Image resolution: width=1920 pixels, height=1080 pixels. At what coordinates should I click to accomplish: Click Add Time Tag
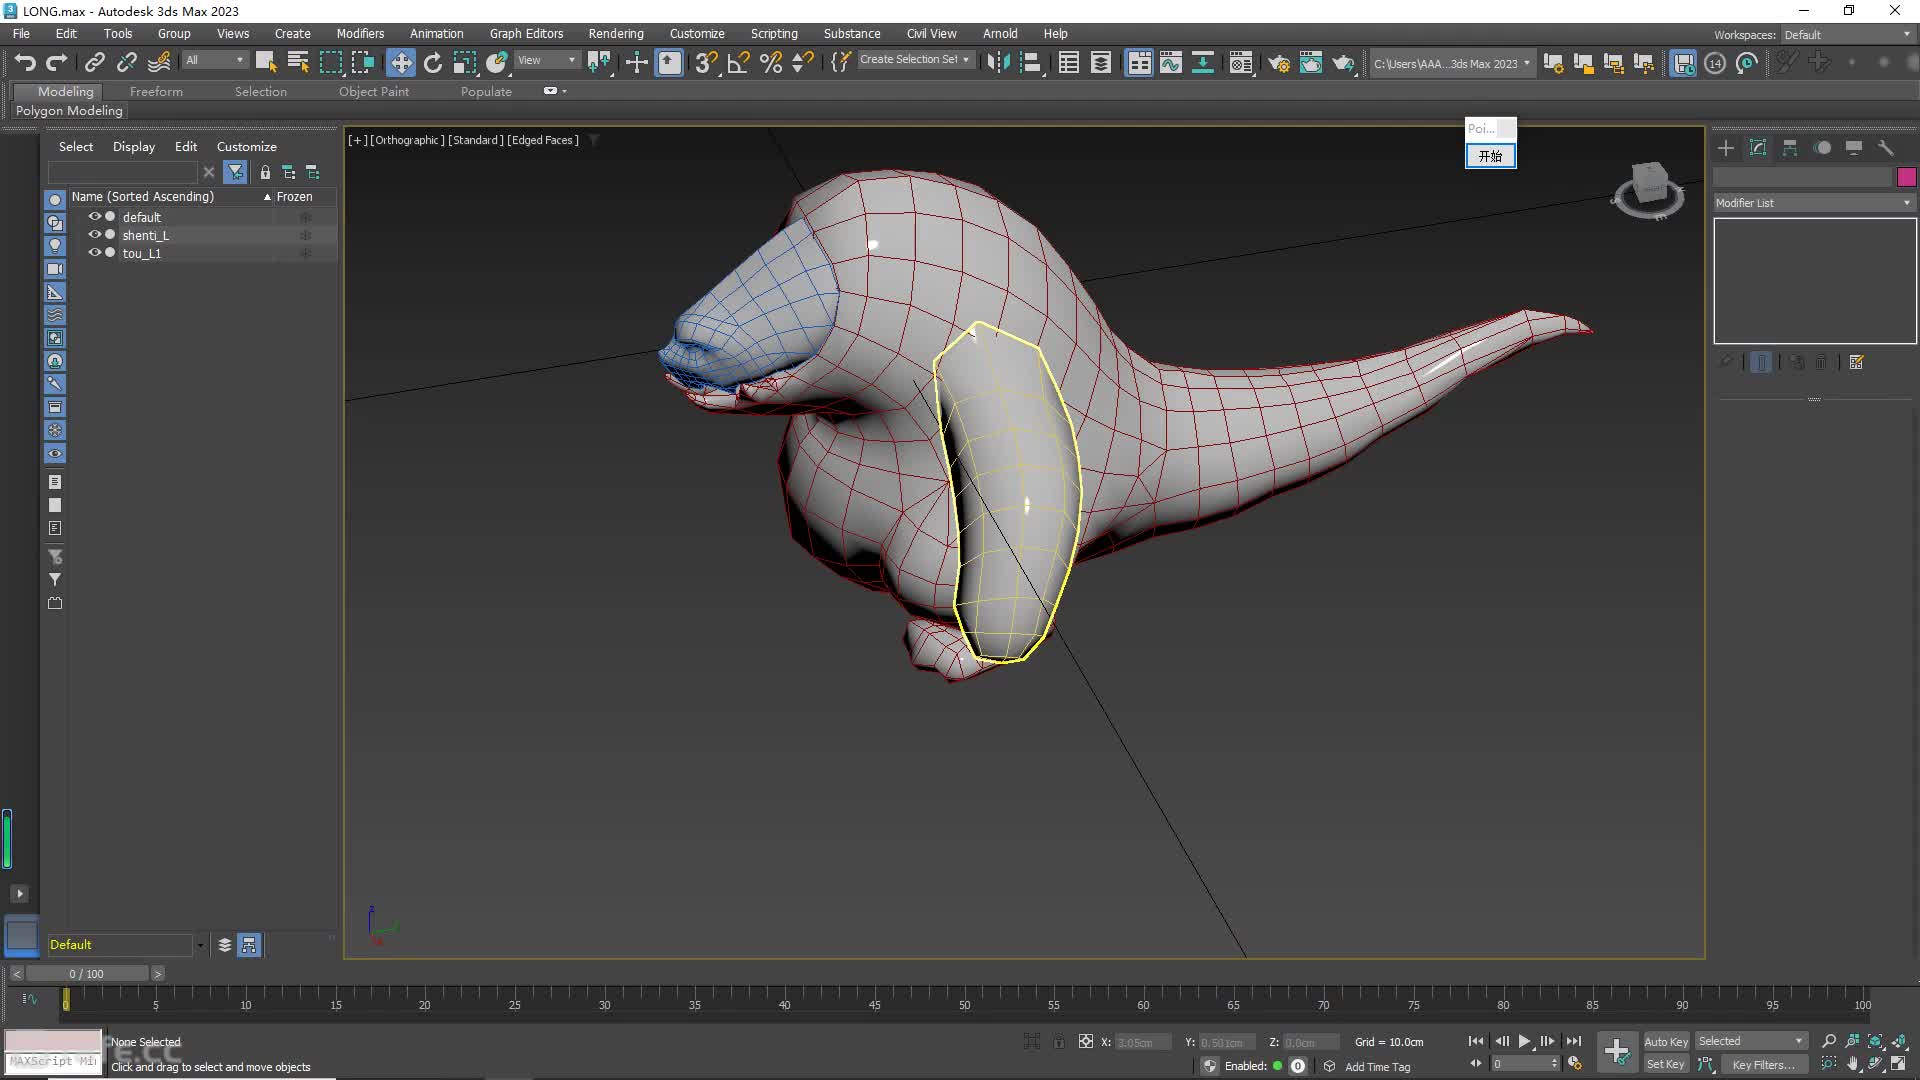(1378, 1067)
